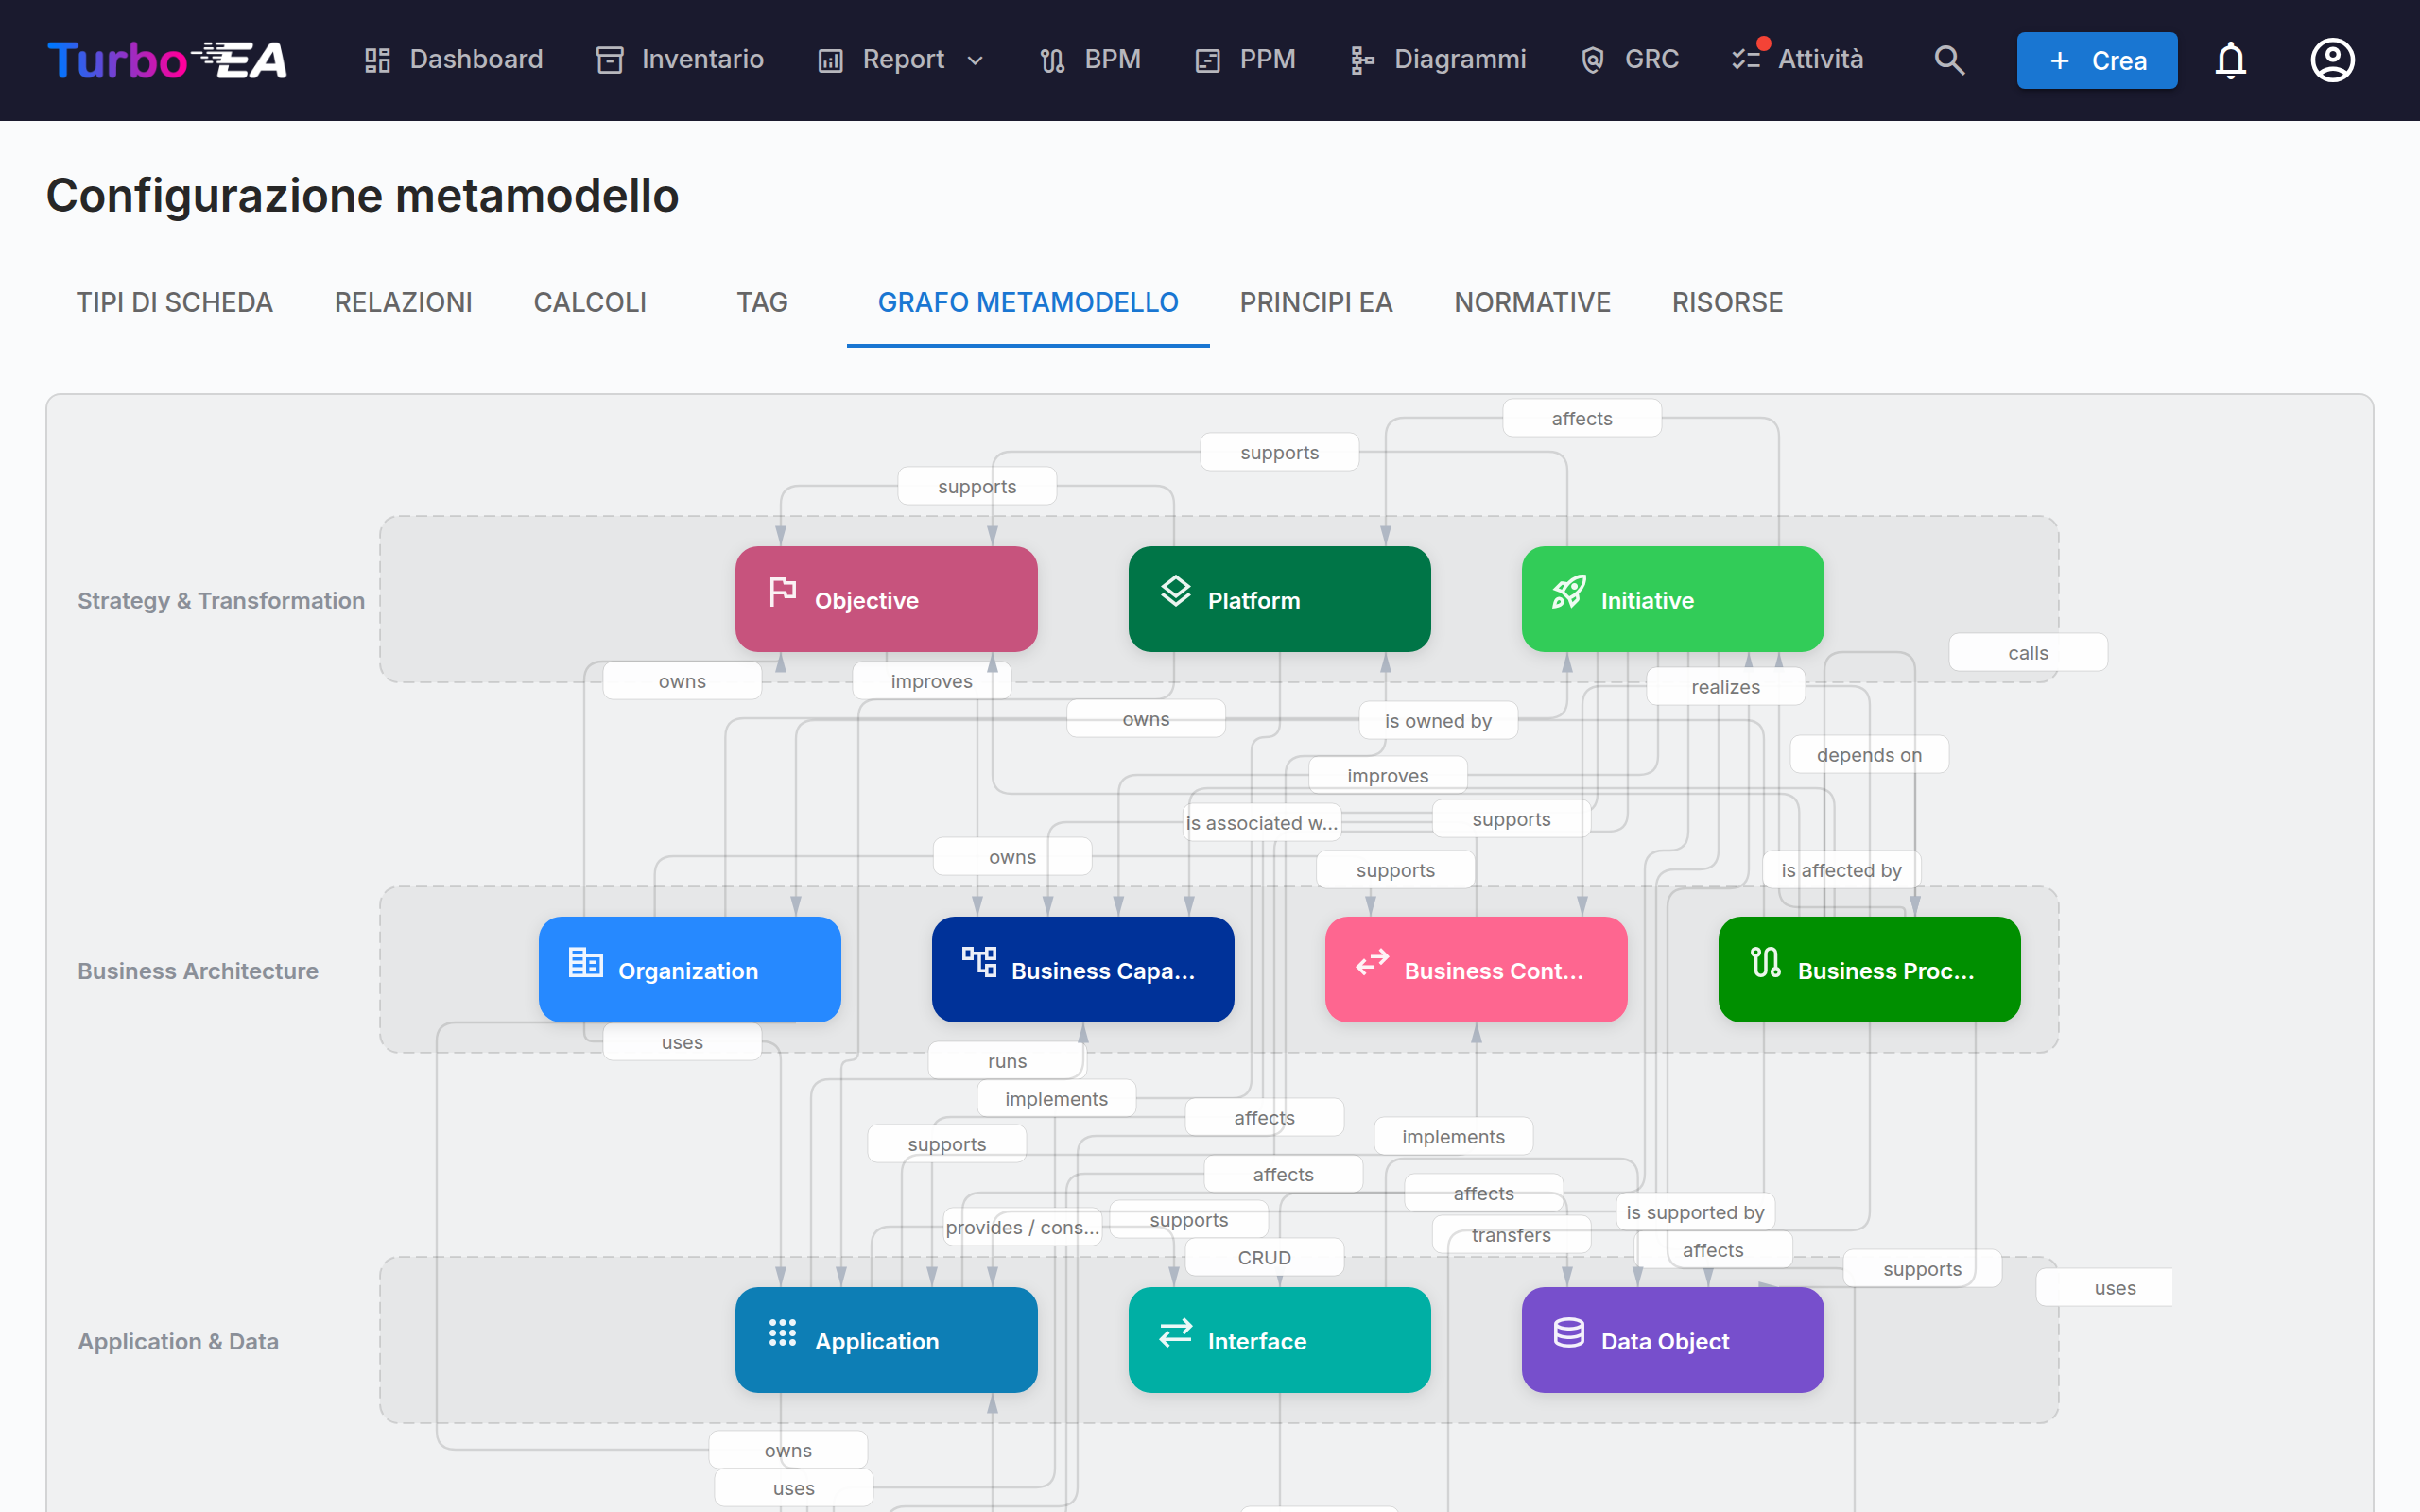This screenshot has height=1512, width=2420.
Task: Click the Diagrammi tree icon
Action: (x=1361, y=60)
